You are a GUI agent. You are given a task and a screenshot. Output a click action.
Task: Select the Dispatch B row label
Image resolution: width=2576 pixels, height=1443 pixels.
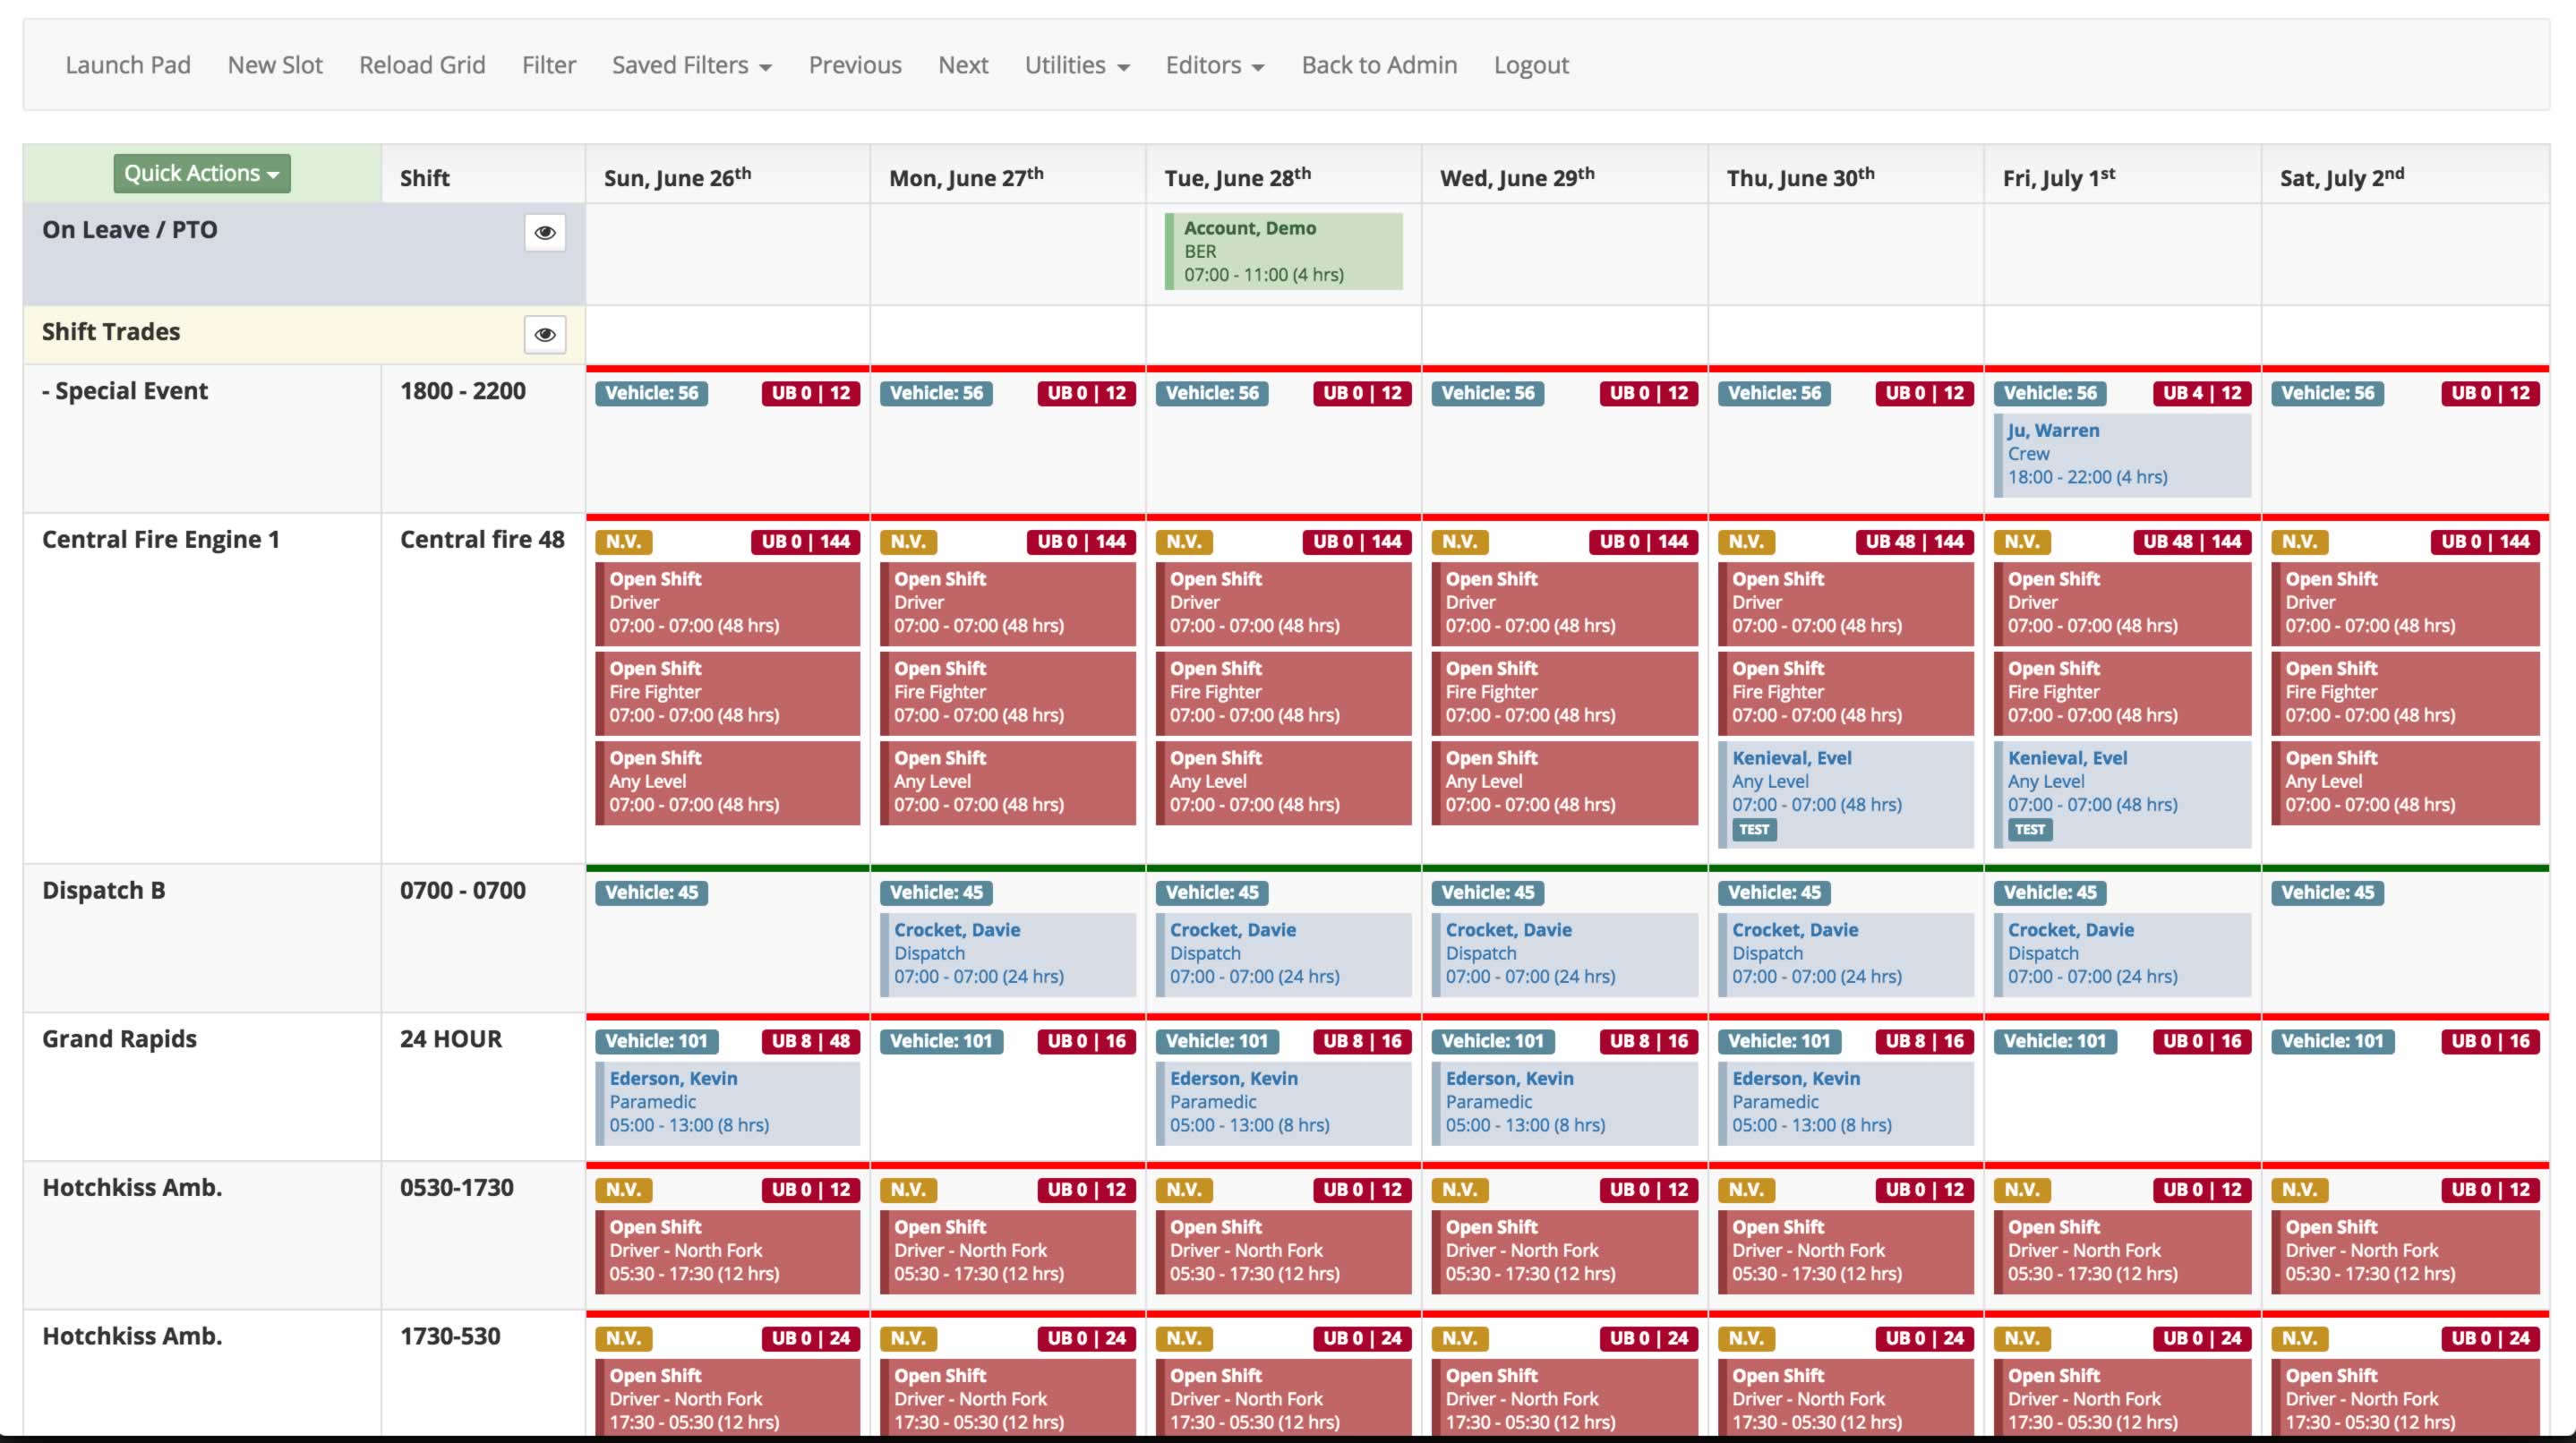[x=104, y=890]
